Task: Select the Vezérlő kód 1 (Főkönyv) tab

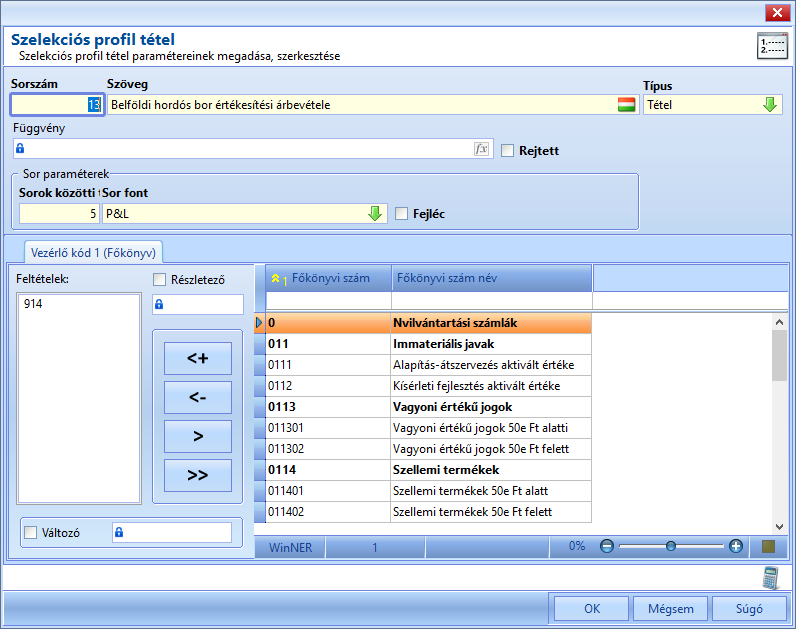Action: click(x=93, y=252)
